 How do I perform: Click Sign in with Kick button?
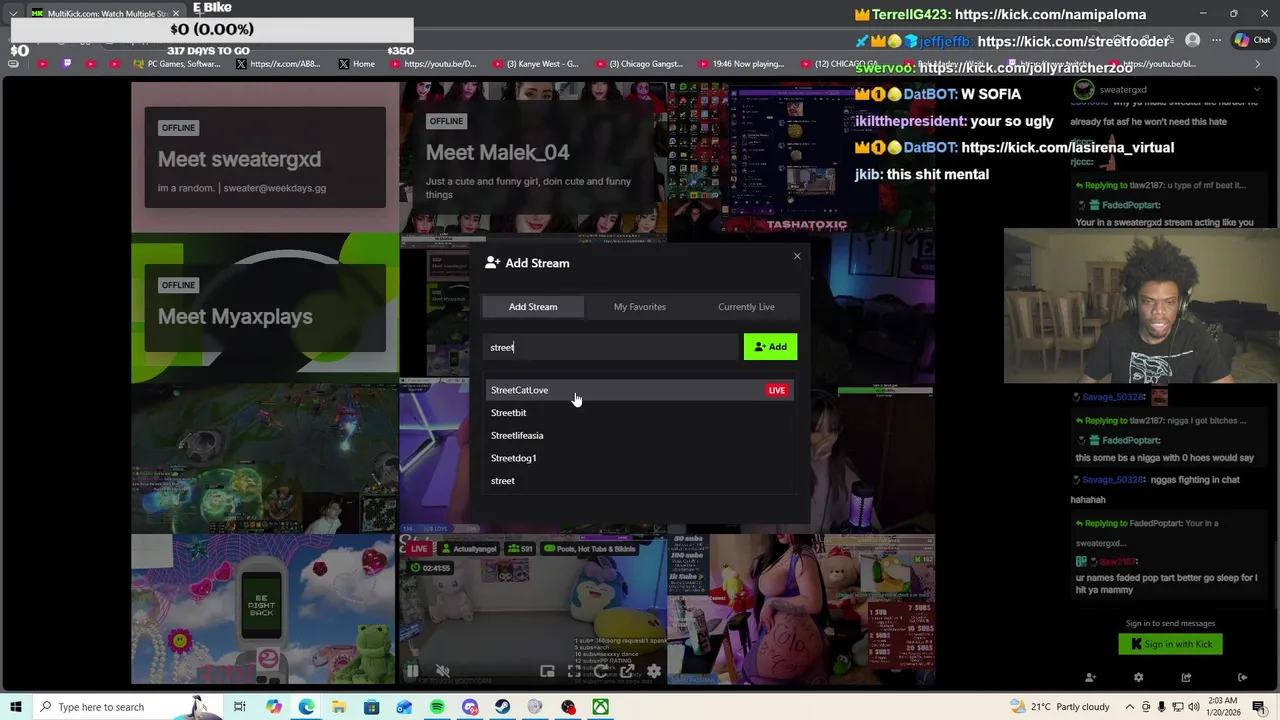1171,644
